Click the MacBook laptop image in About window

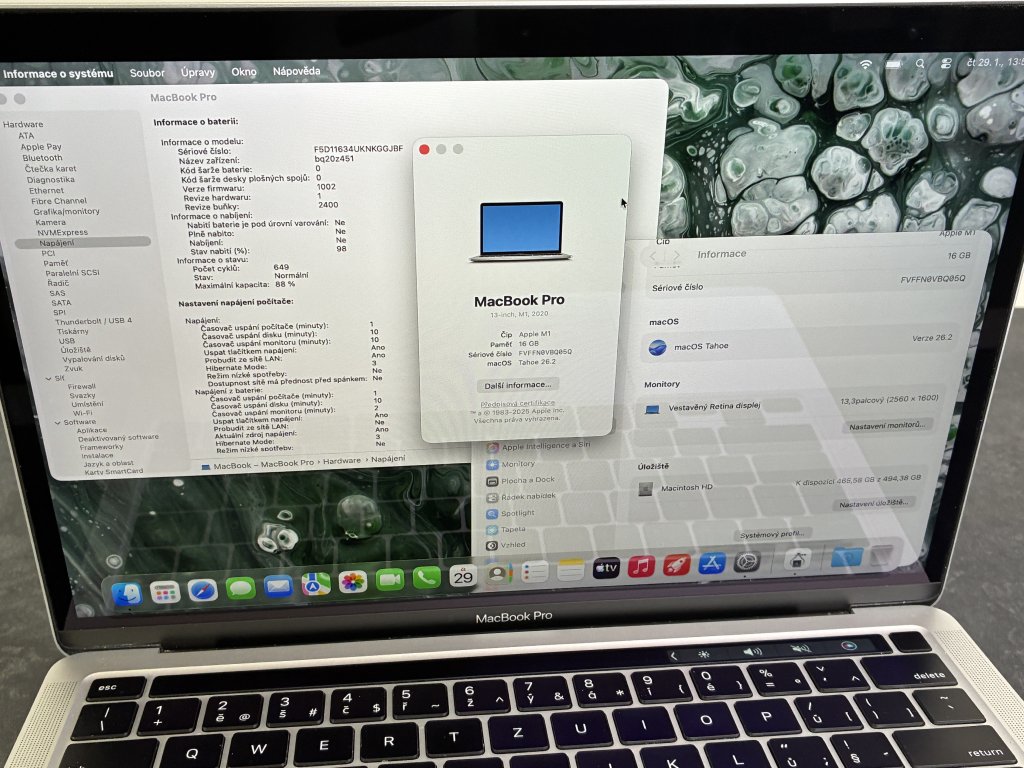520,232
